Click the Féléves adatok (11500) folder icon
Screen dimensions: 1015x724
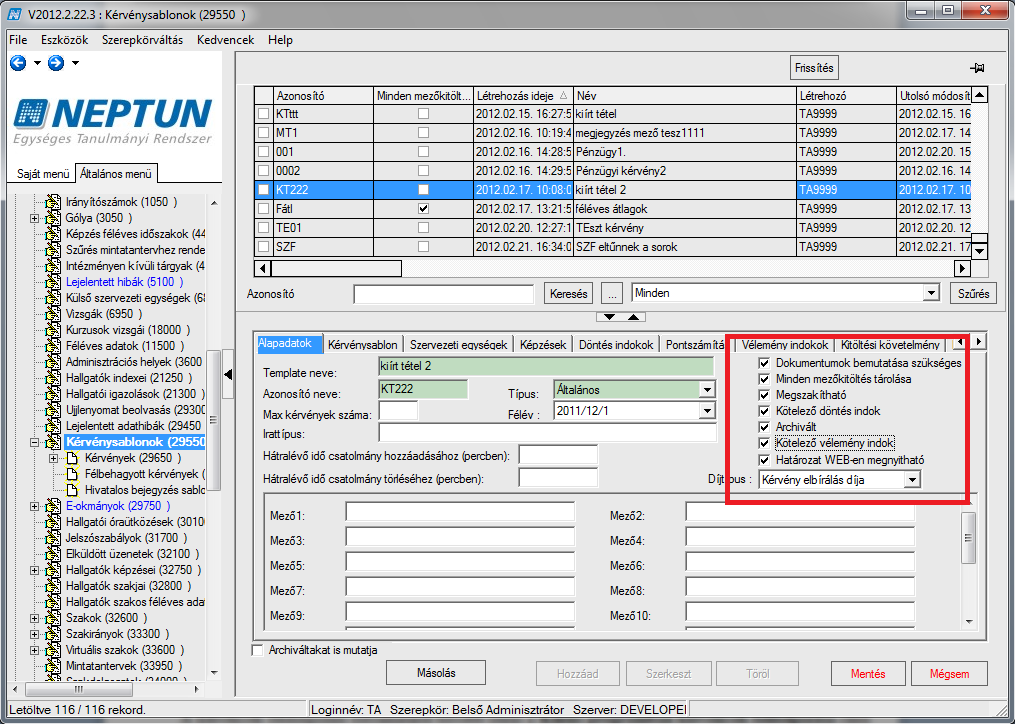53,346
